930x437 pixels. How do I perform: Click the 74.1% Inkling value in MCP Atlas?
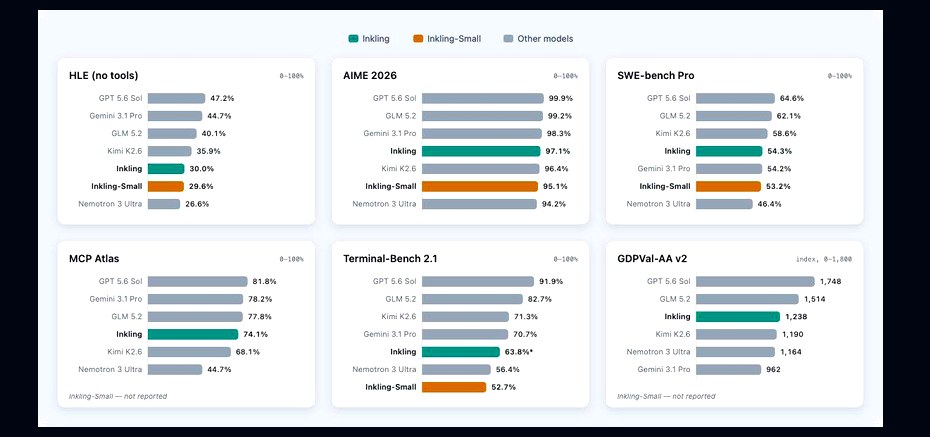pos(256,334)
